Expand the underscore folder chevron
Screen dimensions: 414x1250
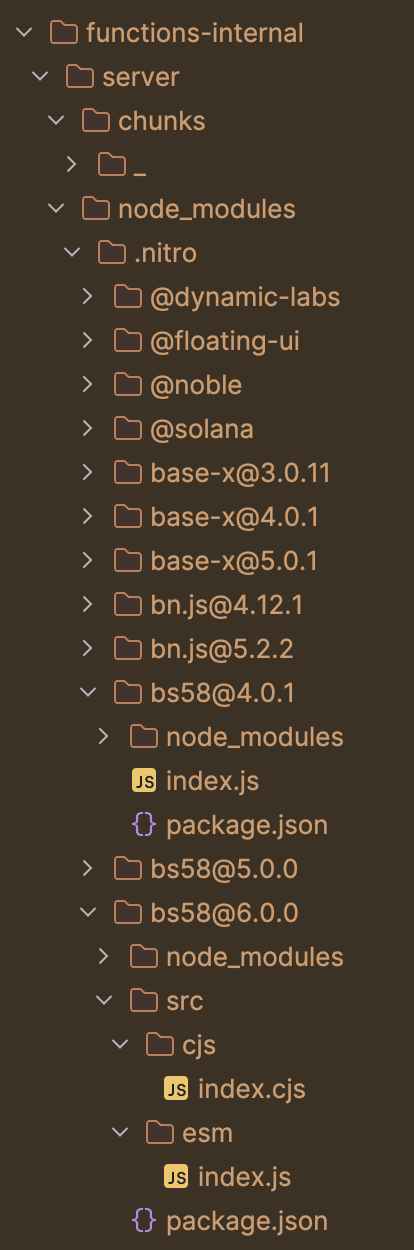click(72, 165)
